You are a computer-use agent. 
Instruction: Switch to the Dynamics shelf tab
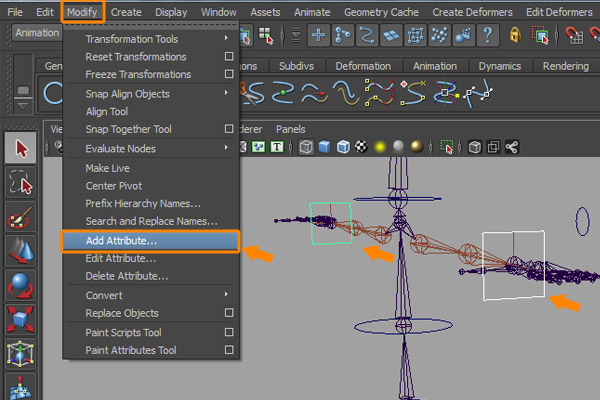coord(498,66)
